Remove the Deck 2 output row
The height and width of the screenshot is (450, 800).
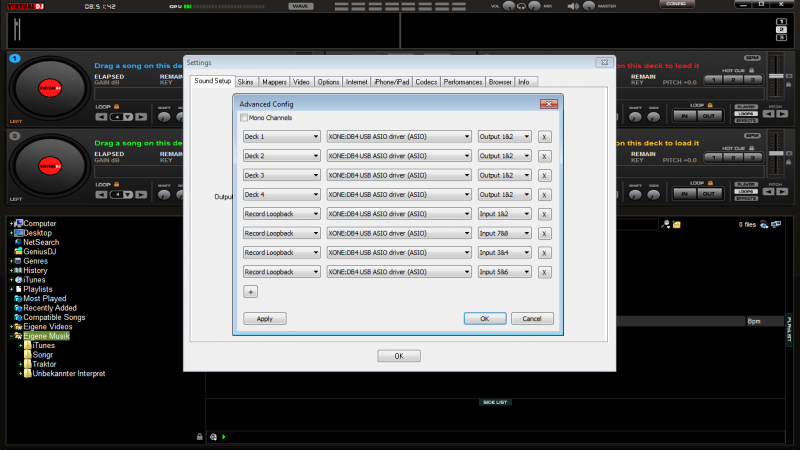click(x=544, y=156)
